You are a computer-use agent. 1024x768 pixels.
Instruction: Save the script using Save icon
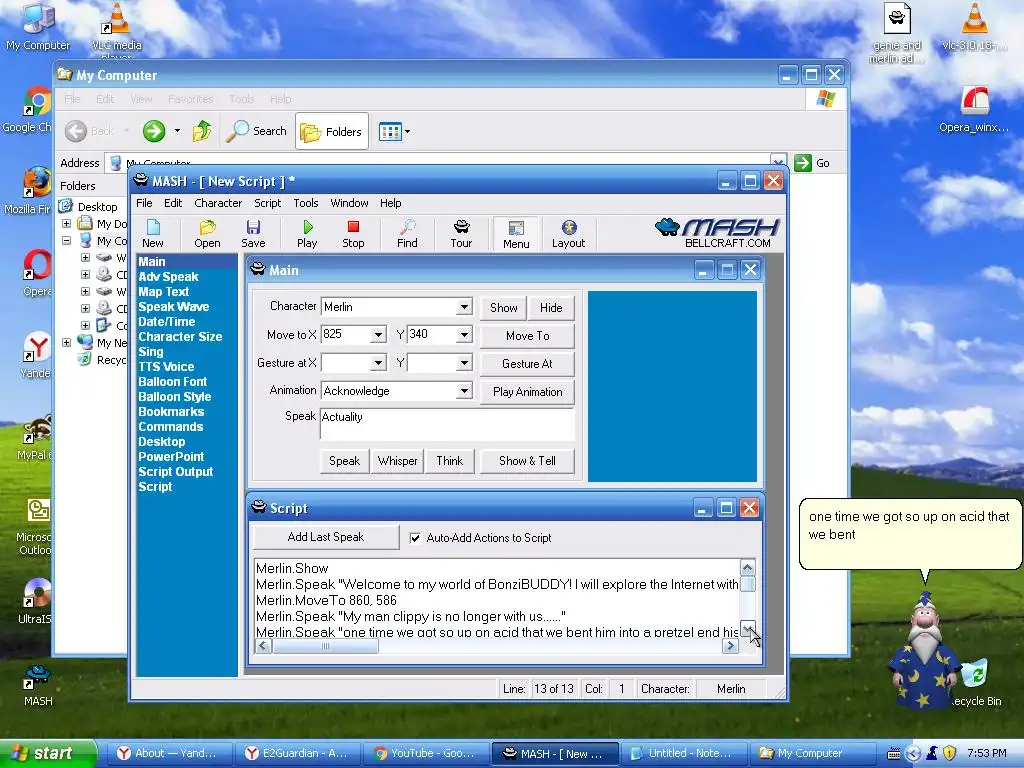tap(253, 234)
